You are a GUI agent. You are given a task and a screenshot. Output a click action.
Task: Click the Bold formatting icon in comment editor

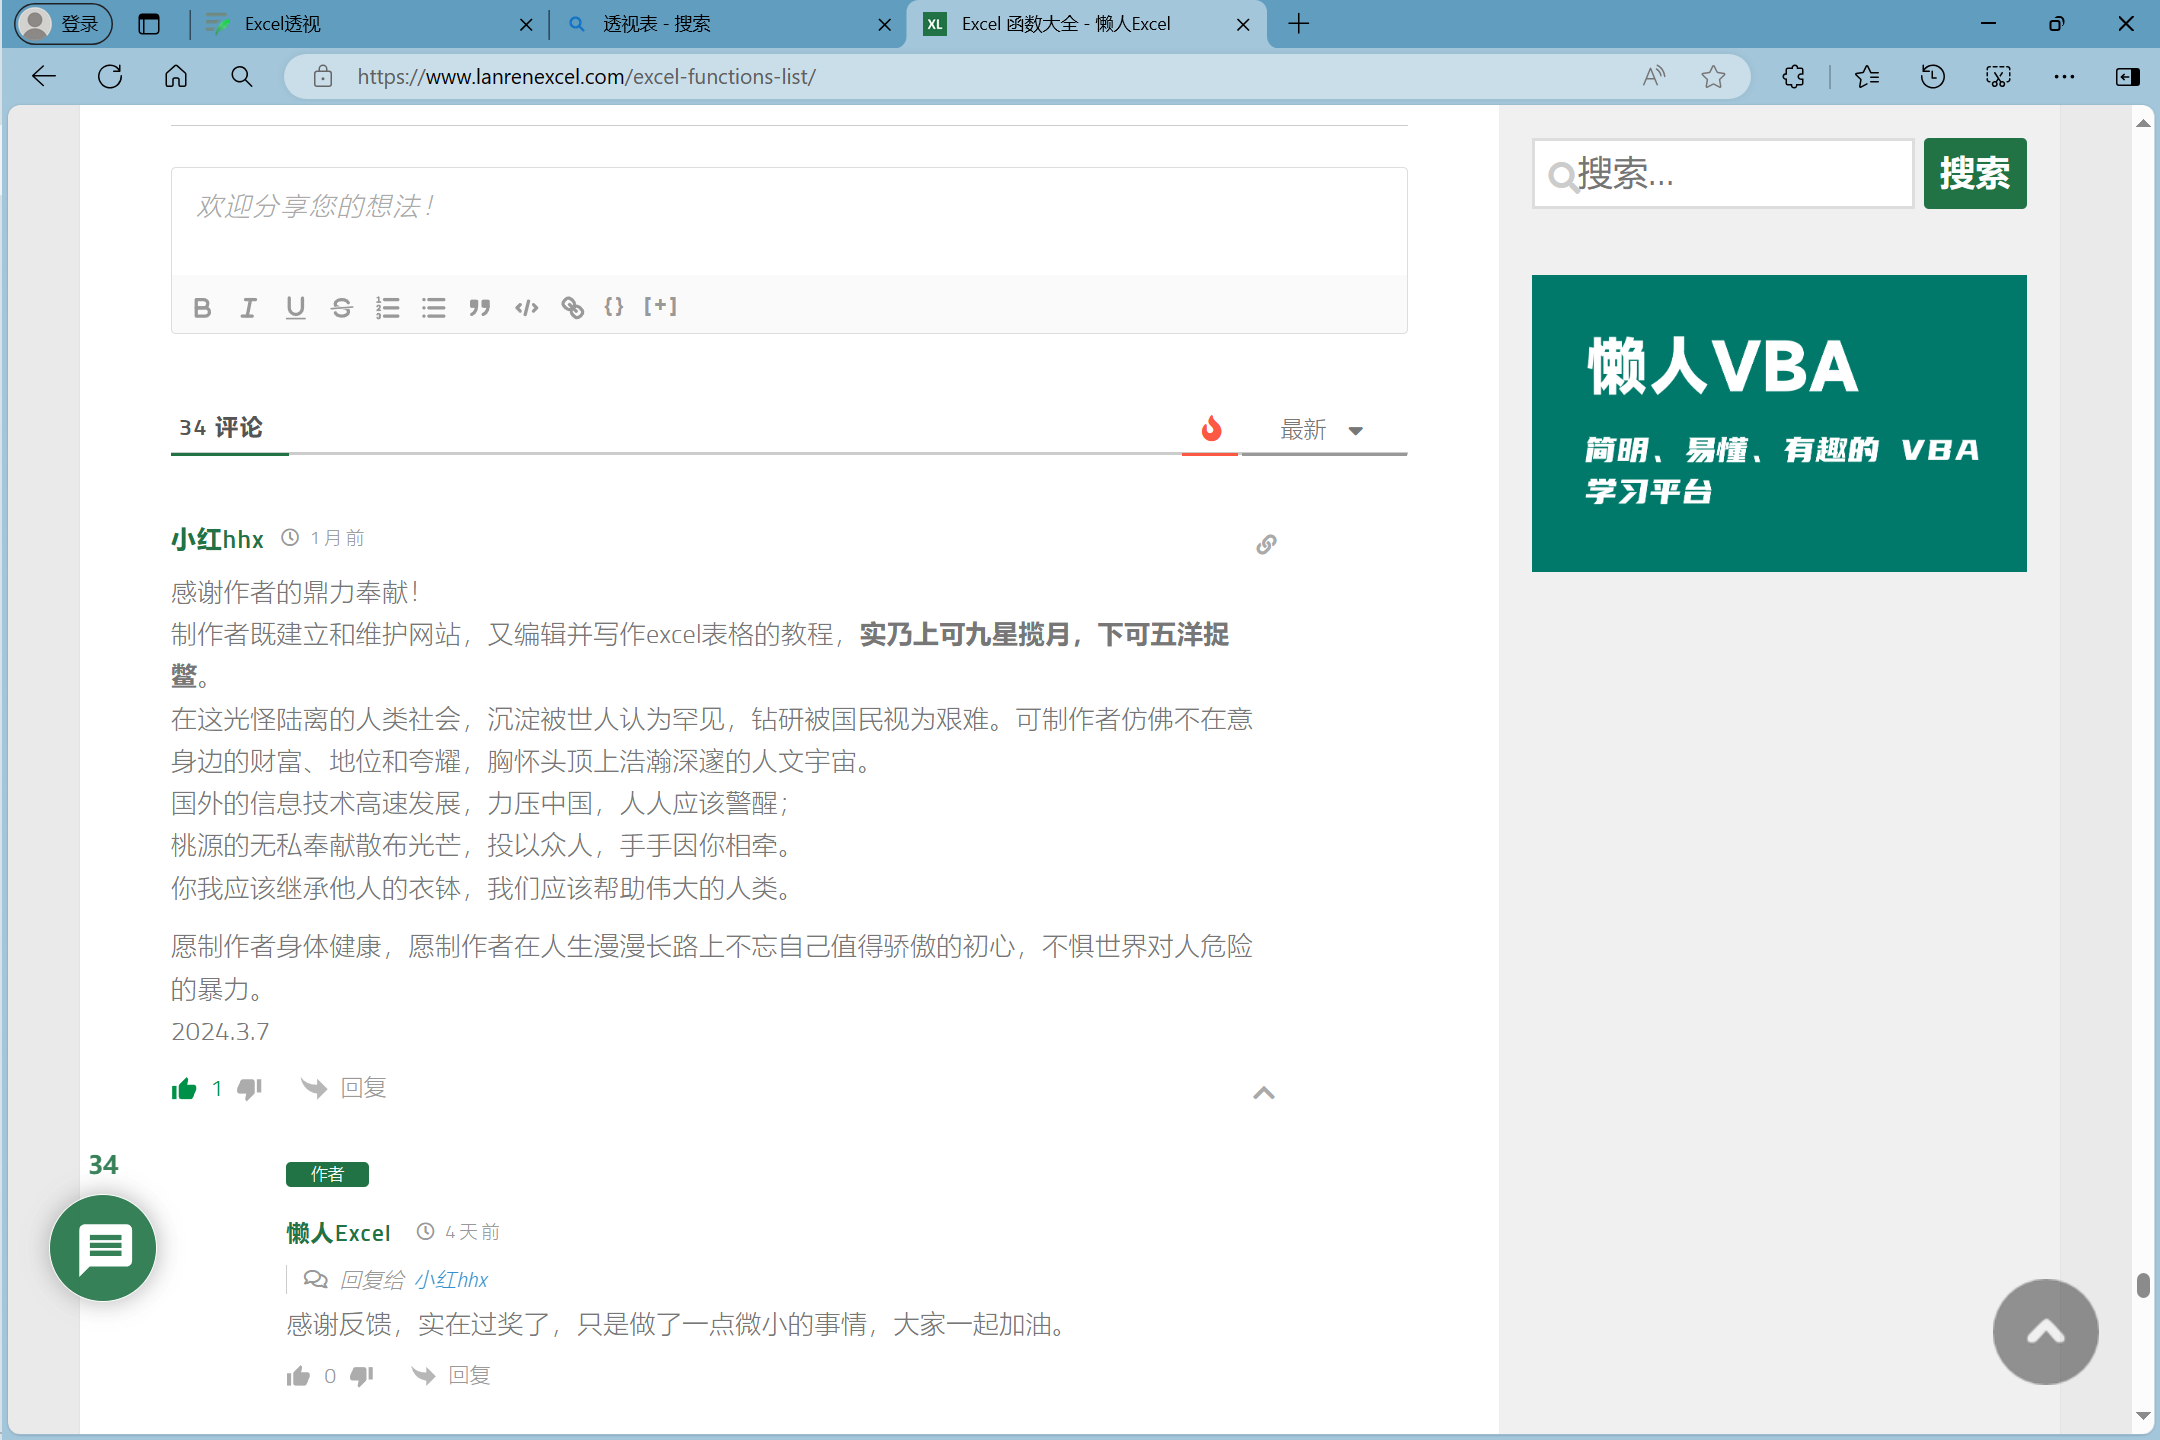tap(202, 308)
